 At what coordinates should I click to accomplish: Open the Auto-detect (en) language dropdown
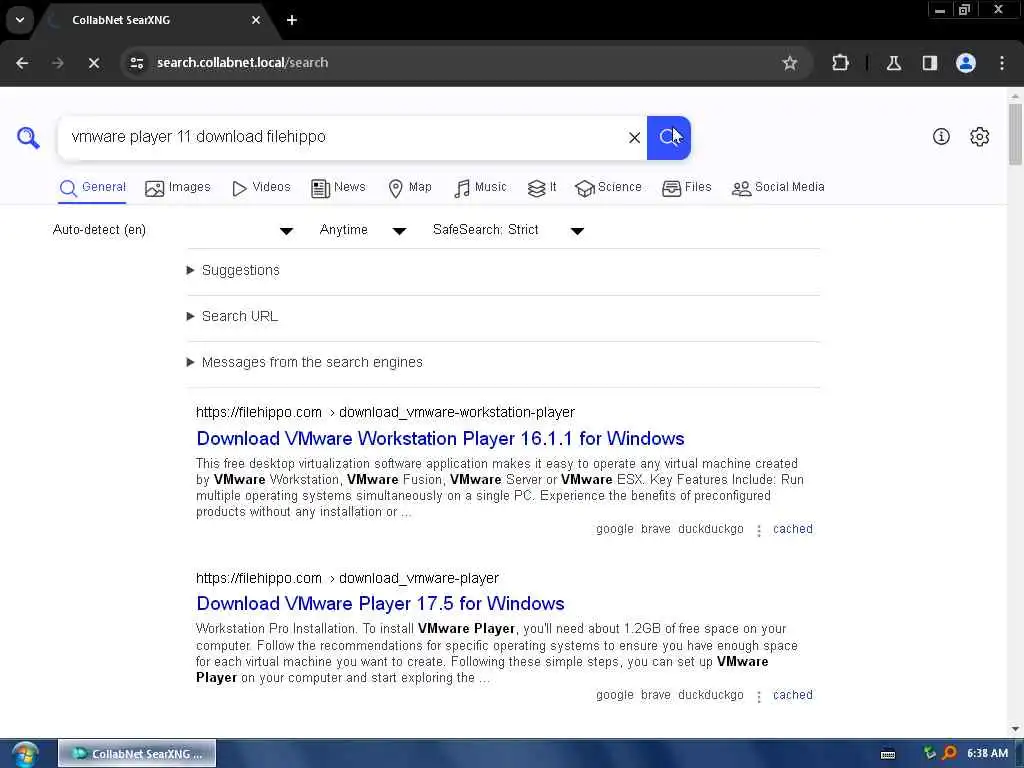tap(173, 230)
